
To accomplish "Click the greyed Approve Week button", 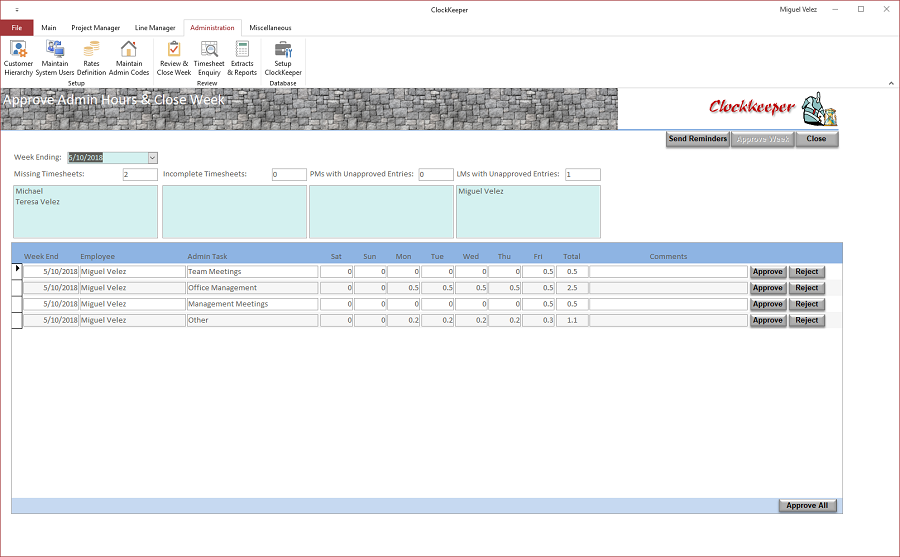I will pyautogui.click(x=763, y=139).
